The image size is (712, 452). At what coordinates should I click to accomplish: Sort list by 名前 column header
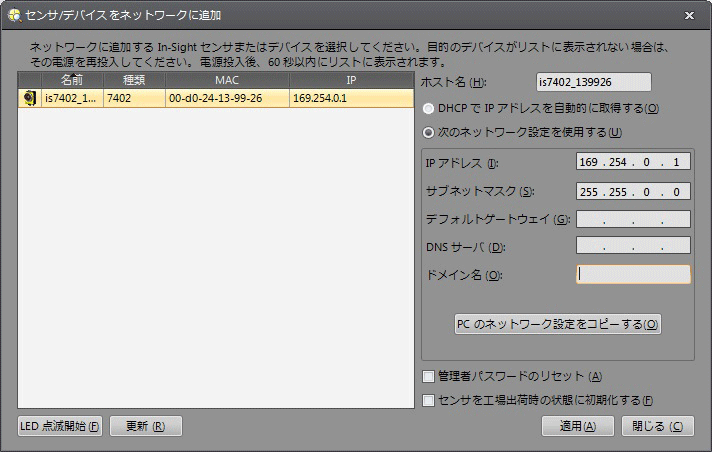pyautogui.click(x=72, y=79)
